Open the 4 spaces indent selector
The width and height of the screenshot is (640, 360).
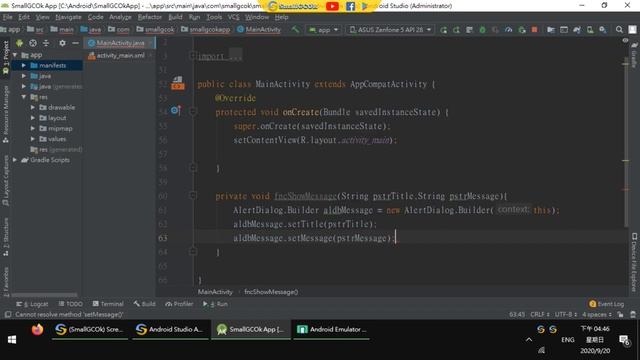tap(597, 315)
